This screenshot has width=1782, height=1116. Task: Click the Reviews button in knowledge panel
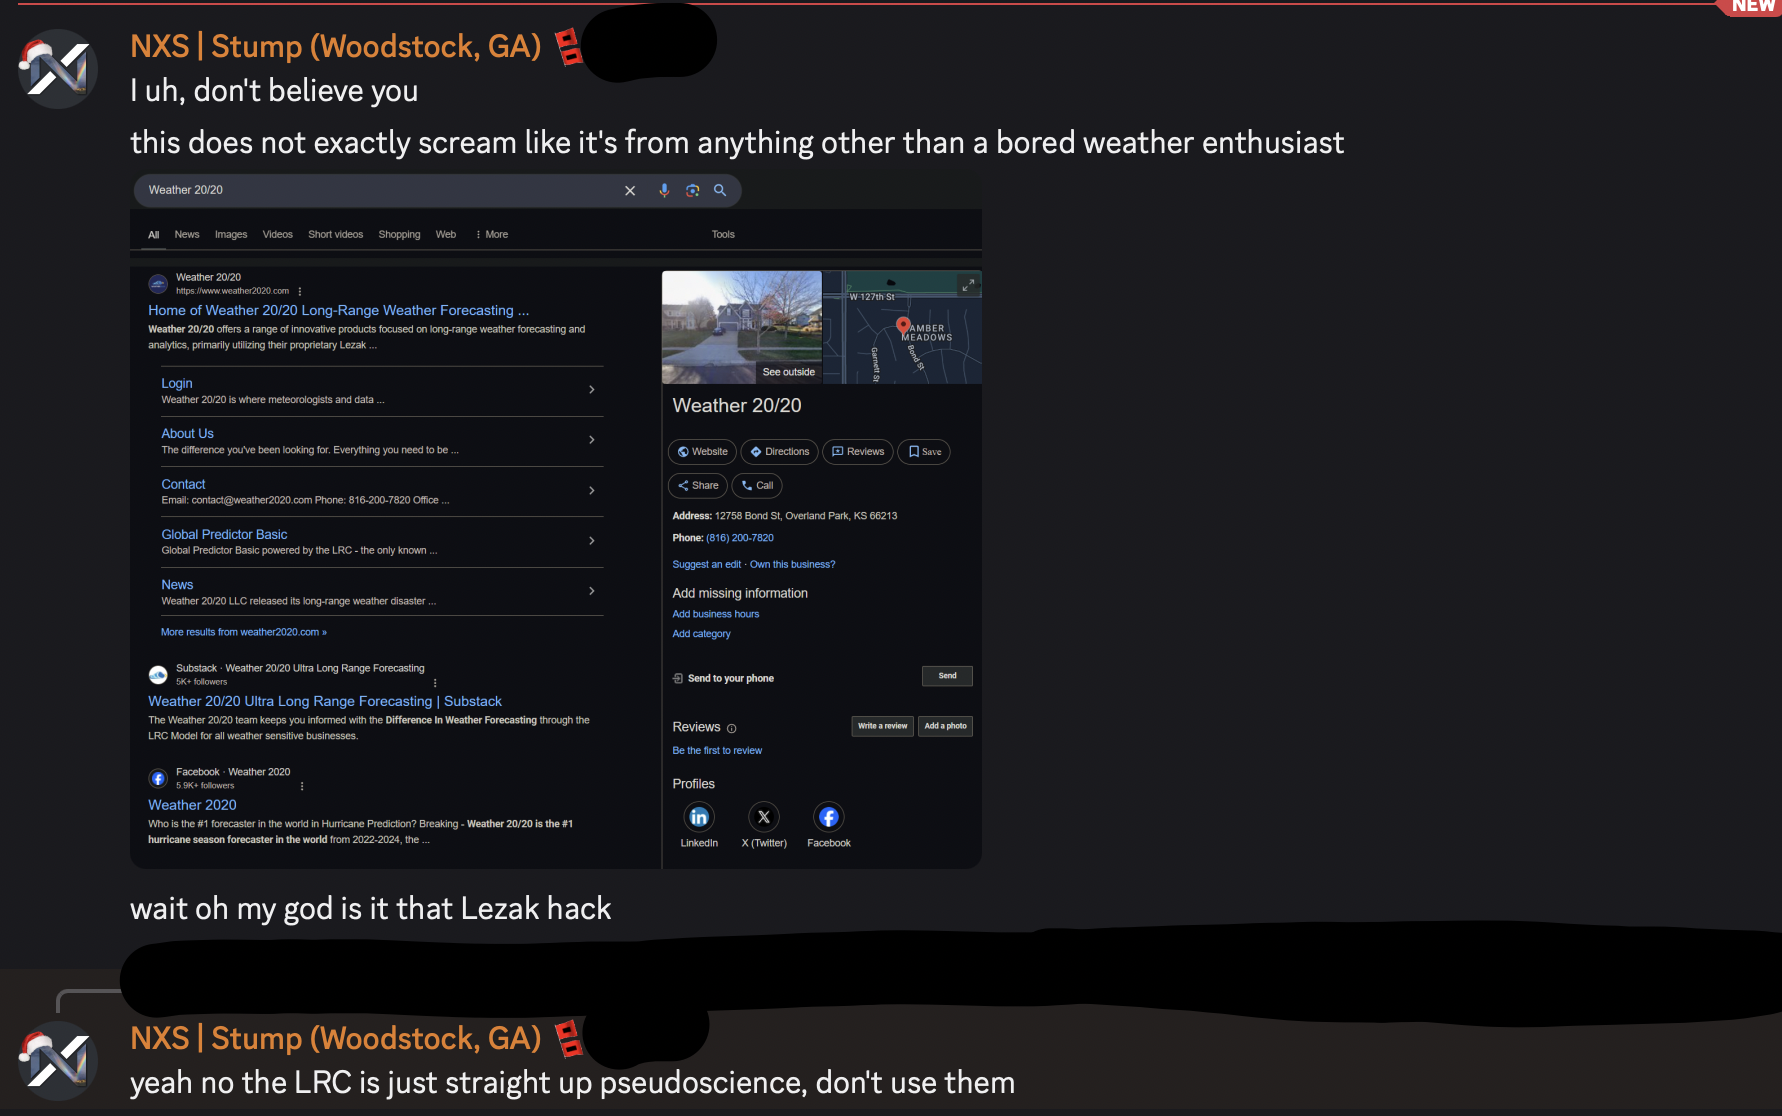click(x=858, y=452)
